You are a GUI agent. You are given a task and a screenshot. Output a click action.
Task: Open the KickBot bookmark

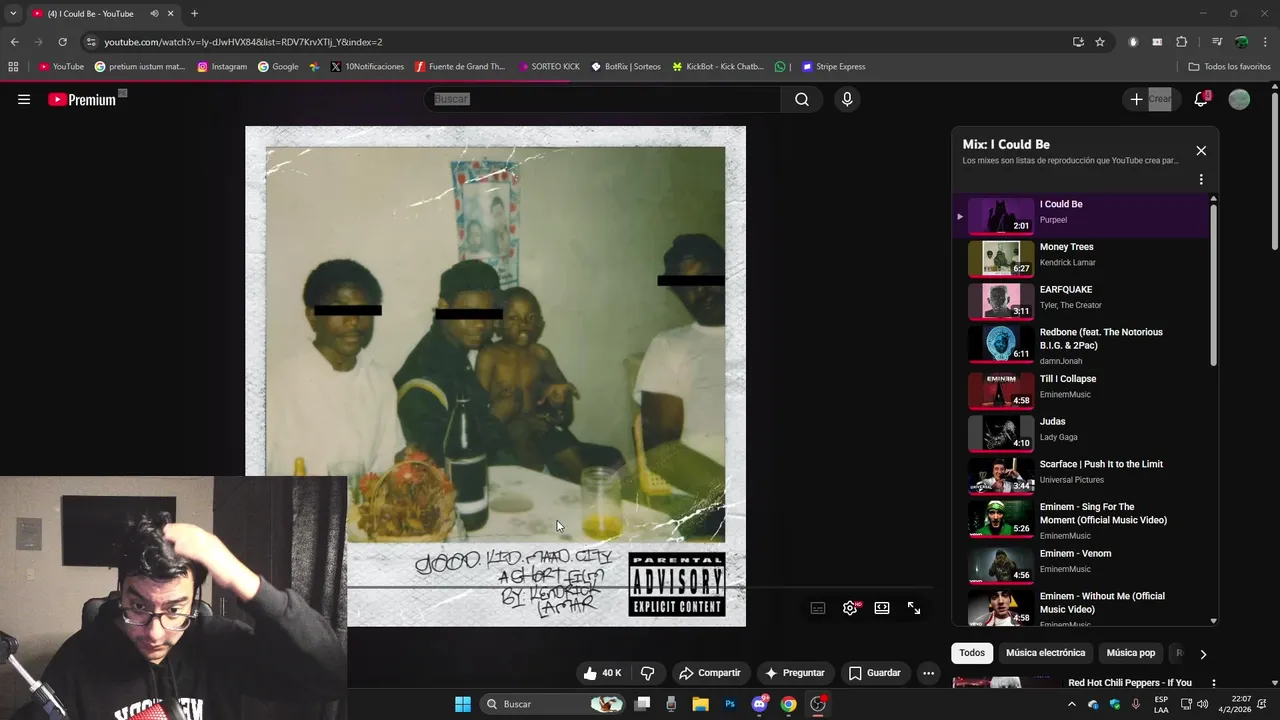pos(718,67)
